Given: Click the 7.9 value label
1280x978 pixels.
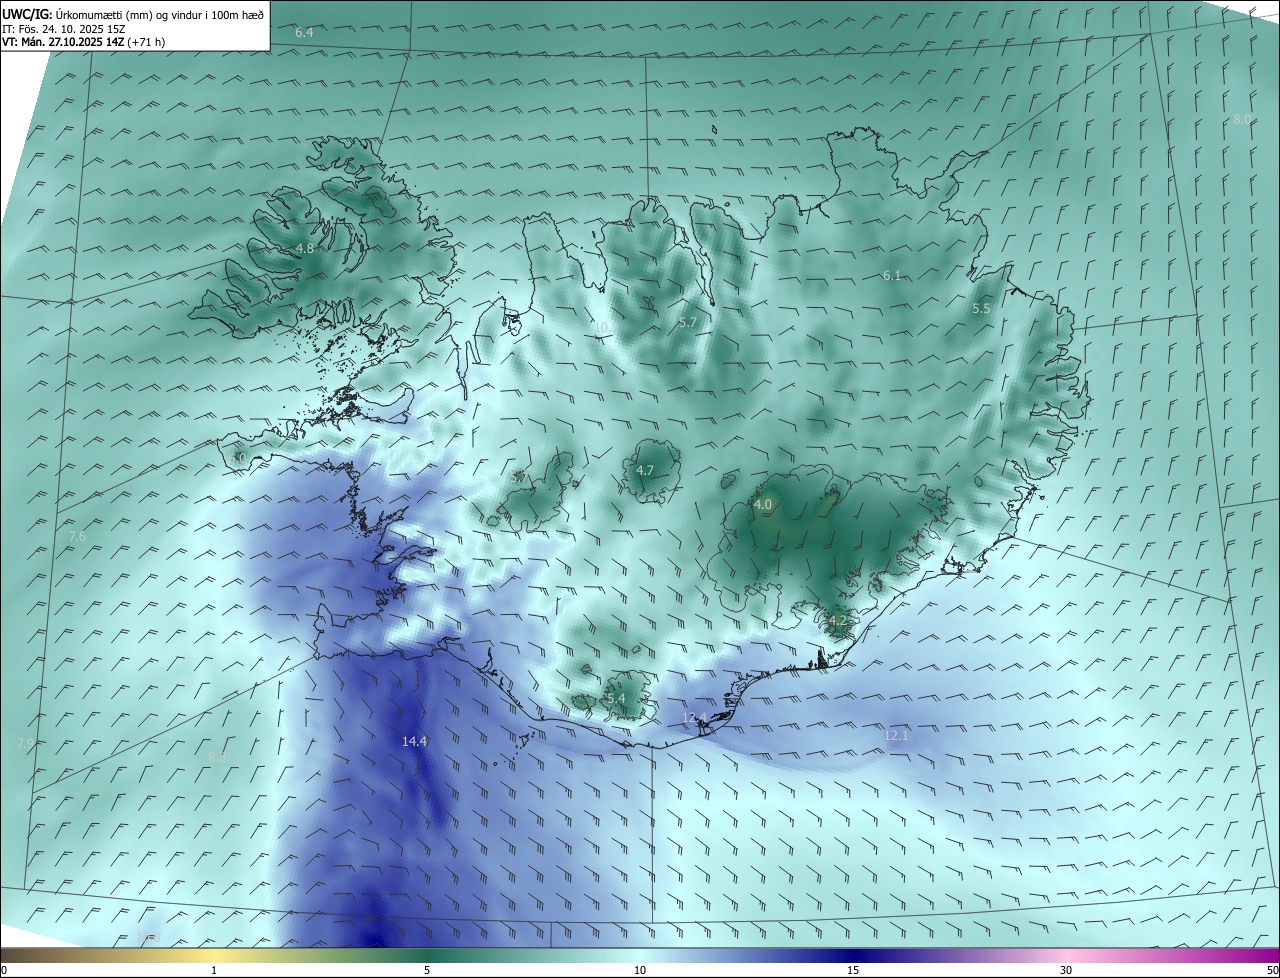Looking at the screenshot, I should click(26, 743).
